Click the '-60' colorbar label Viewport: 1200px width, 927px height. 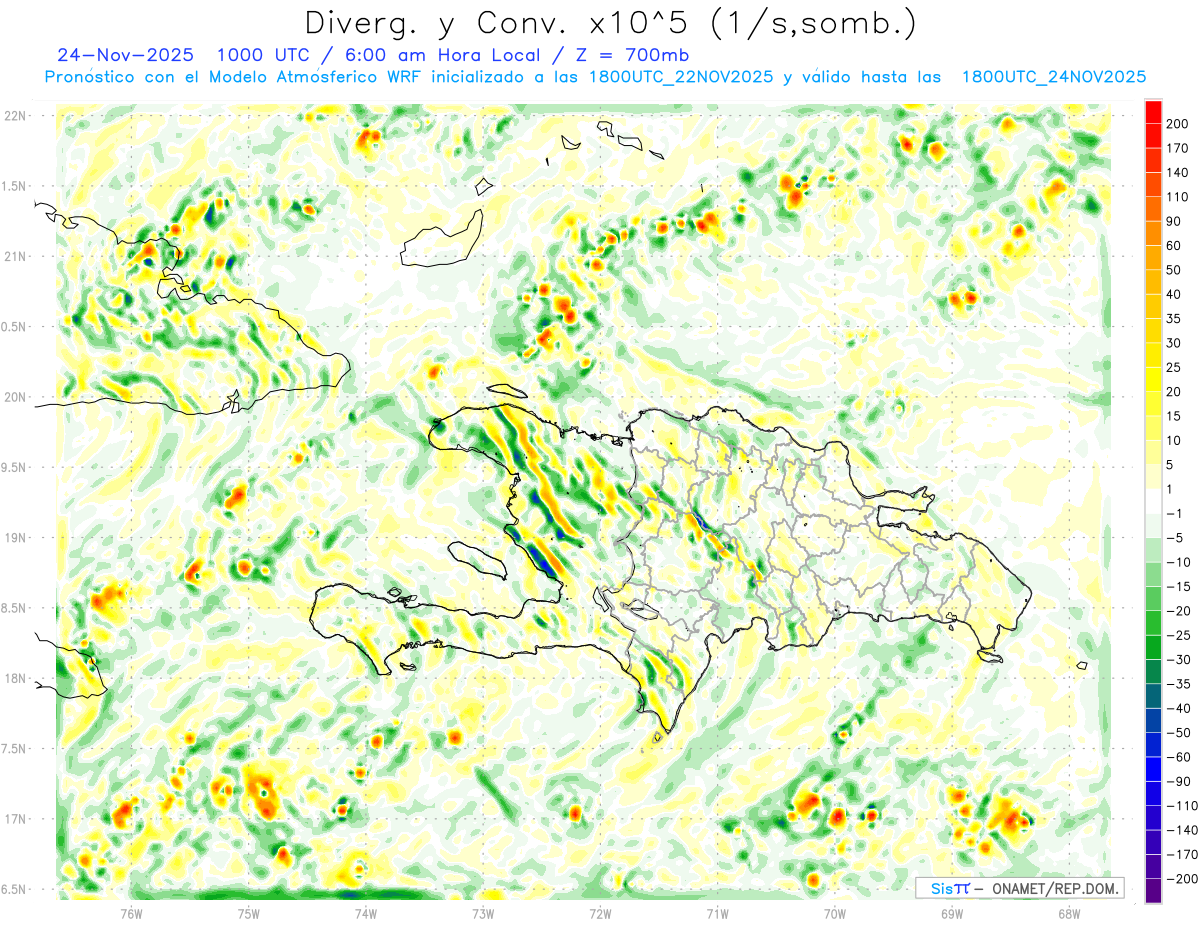pos(1178,757)
